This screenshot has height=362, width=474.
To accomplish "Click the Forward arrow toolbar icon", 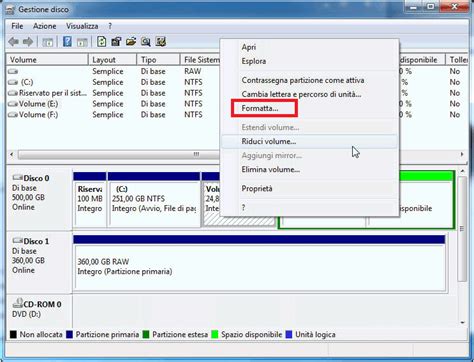I will (28, 42).
